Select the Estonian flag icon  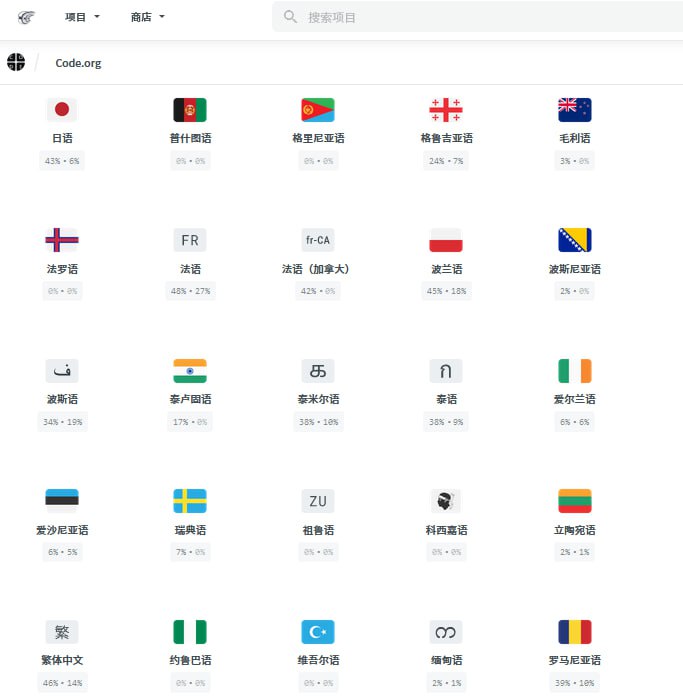click(62, 501)
